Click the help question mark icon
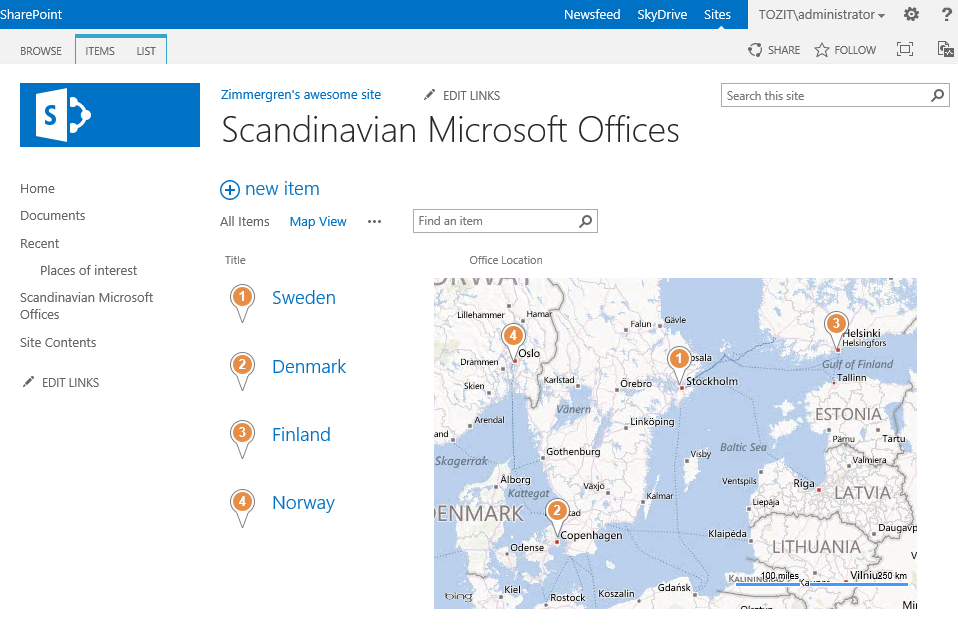 click(x=946, y=14)
